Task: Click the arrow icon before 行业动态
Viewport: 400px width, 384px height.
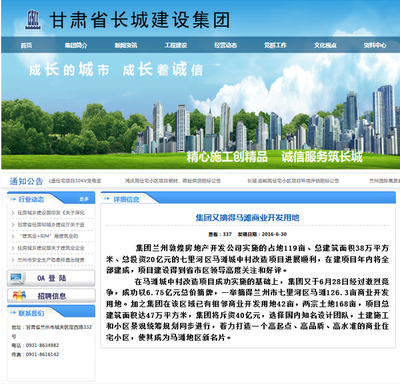Action: pos(13,199)
